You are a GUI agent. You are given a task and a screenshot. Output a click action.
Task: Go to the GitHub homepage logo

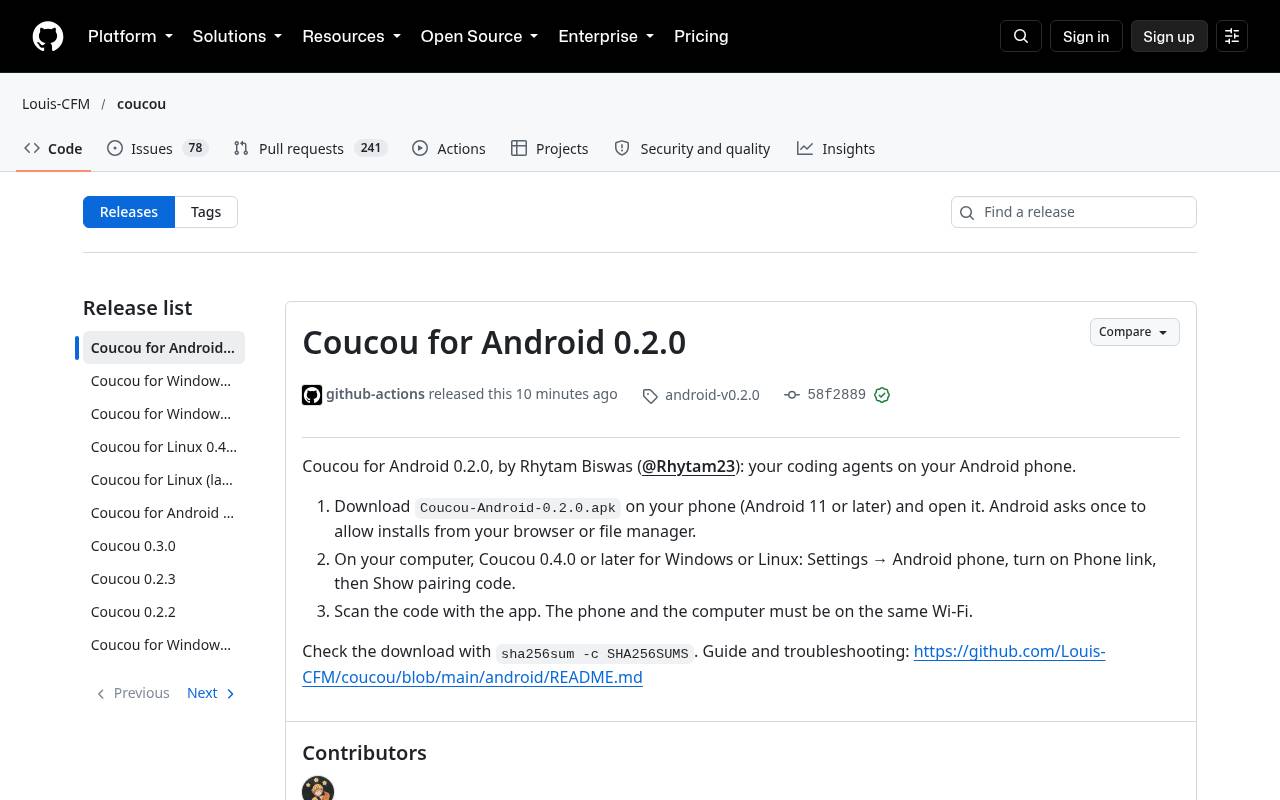[x=48, y=36]
